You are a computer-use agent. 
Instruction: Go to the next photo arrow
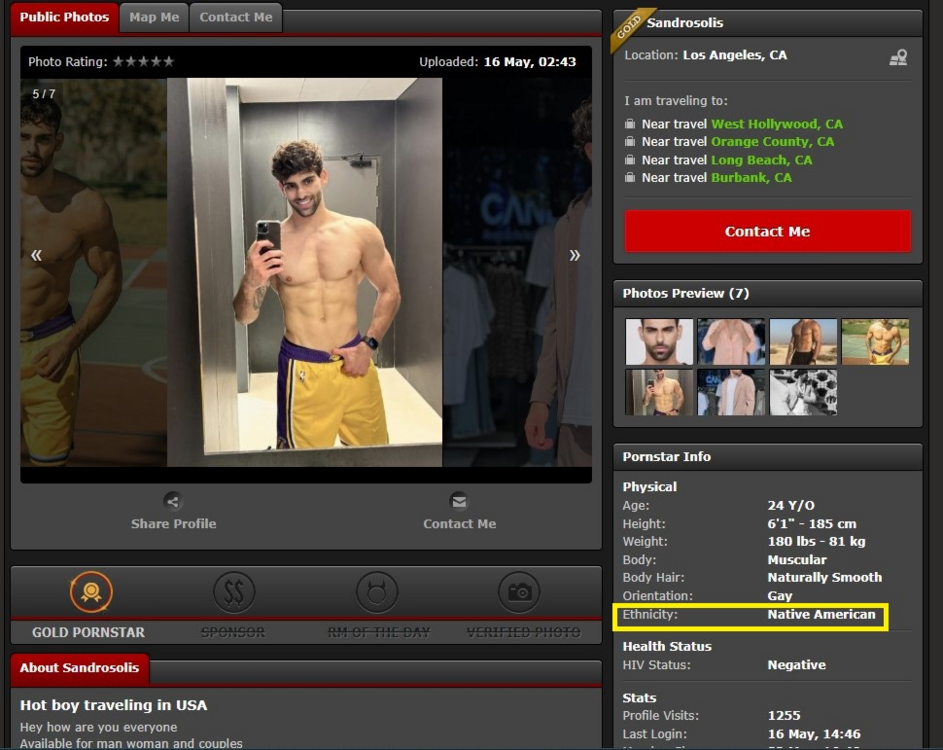[575, 255]
